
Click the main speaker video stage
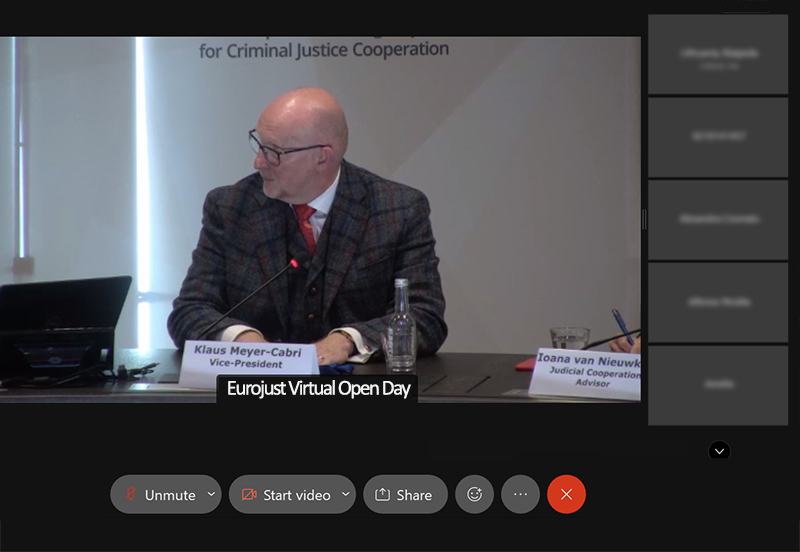pyautogui.click(x=320, y=219)
